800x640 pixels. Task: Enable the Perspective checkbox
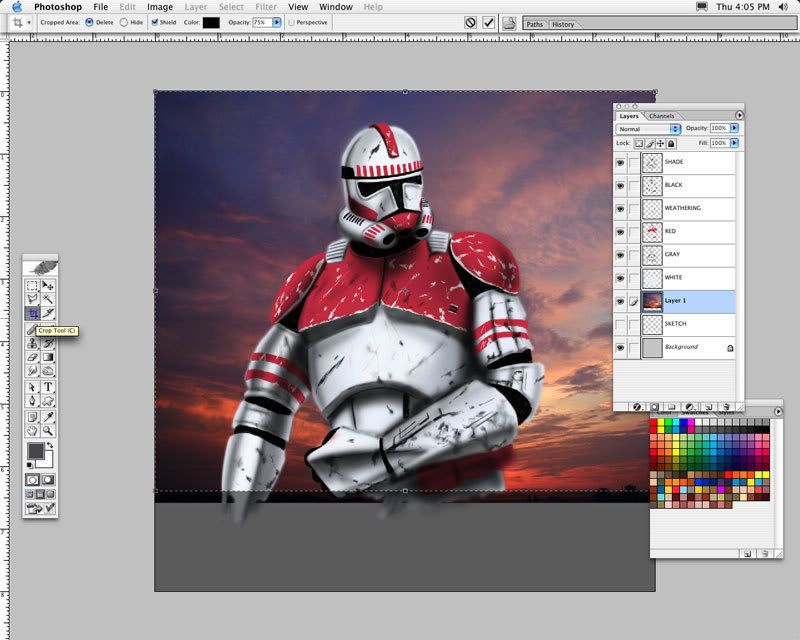click(x=291, y=22)
